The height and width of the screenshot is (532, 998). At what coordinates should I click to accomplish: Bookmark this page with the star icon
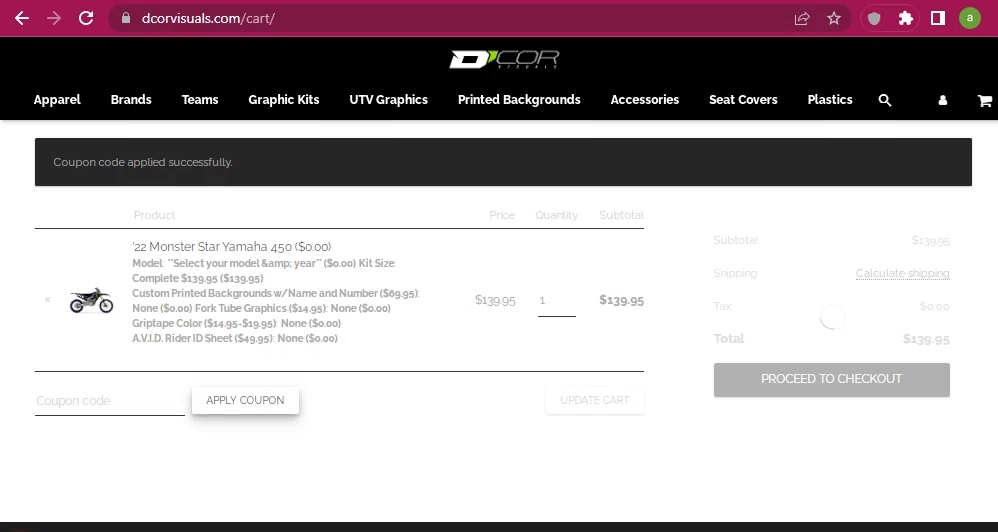[834, 18]
